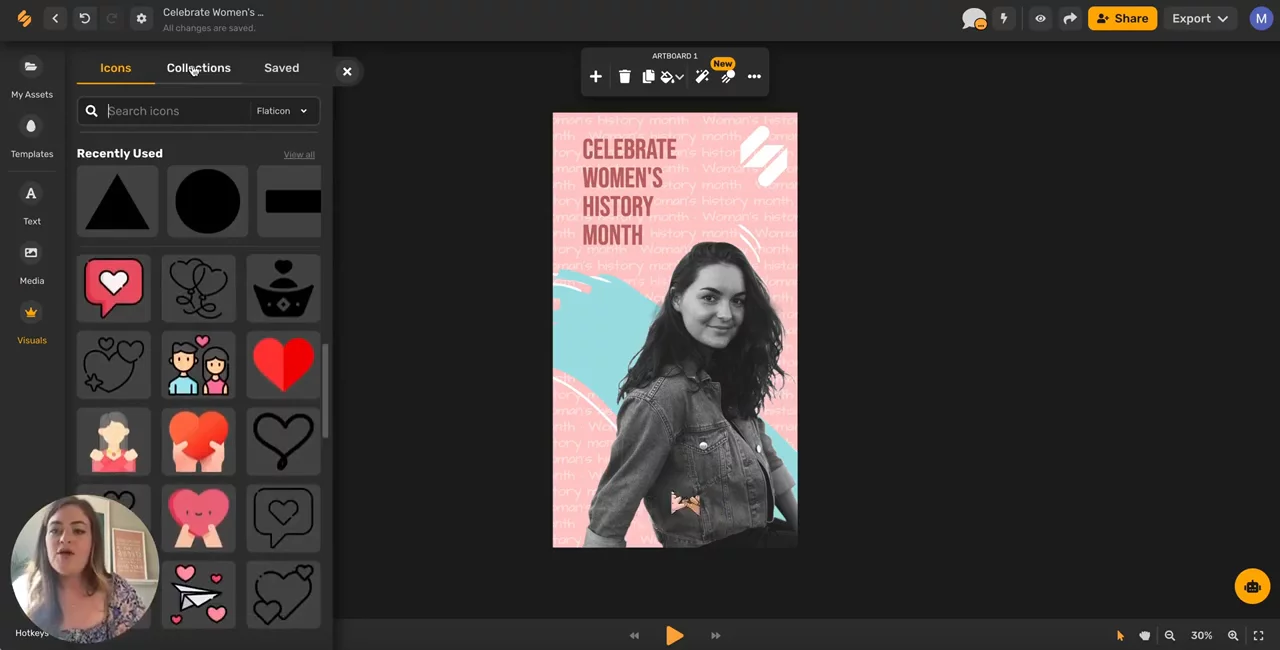Open the Templates sidebar panel
This screenshot has height=650, width=1280.
(x=31, y=137)
